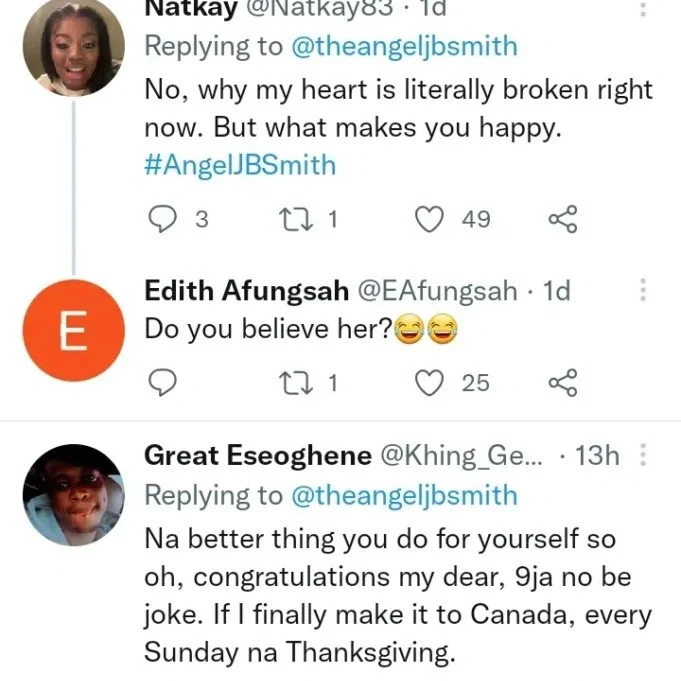681x681 pixels.
Task: Open @theangeljbsmith mention in Natkay's reply
Action: [404, 46]
